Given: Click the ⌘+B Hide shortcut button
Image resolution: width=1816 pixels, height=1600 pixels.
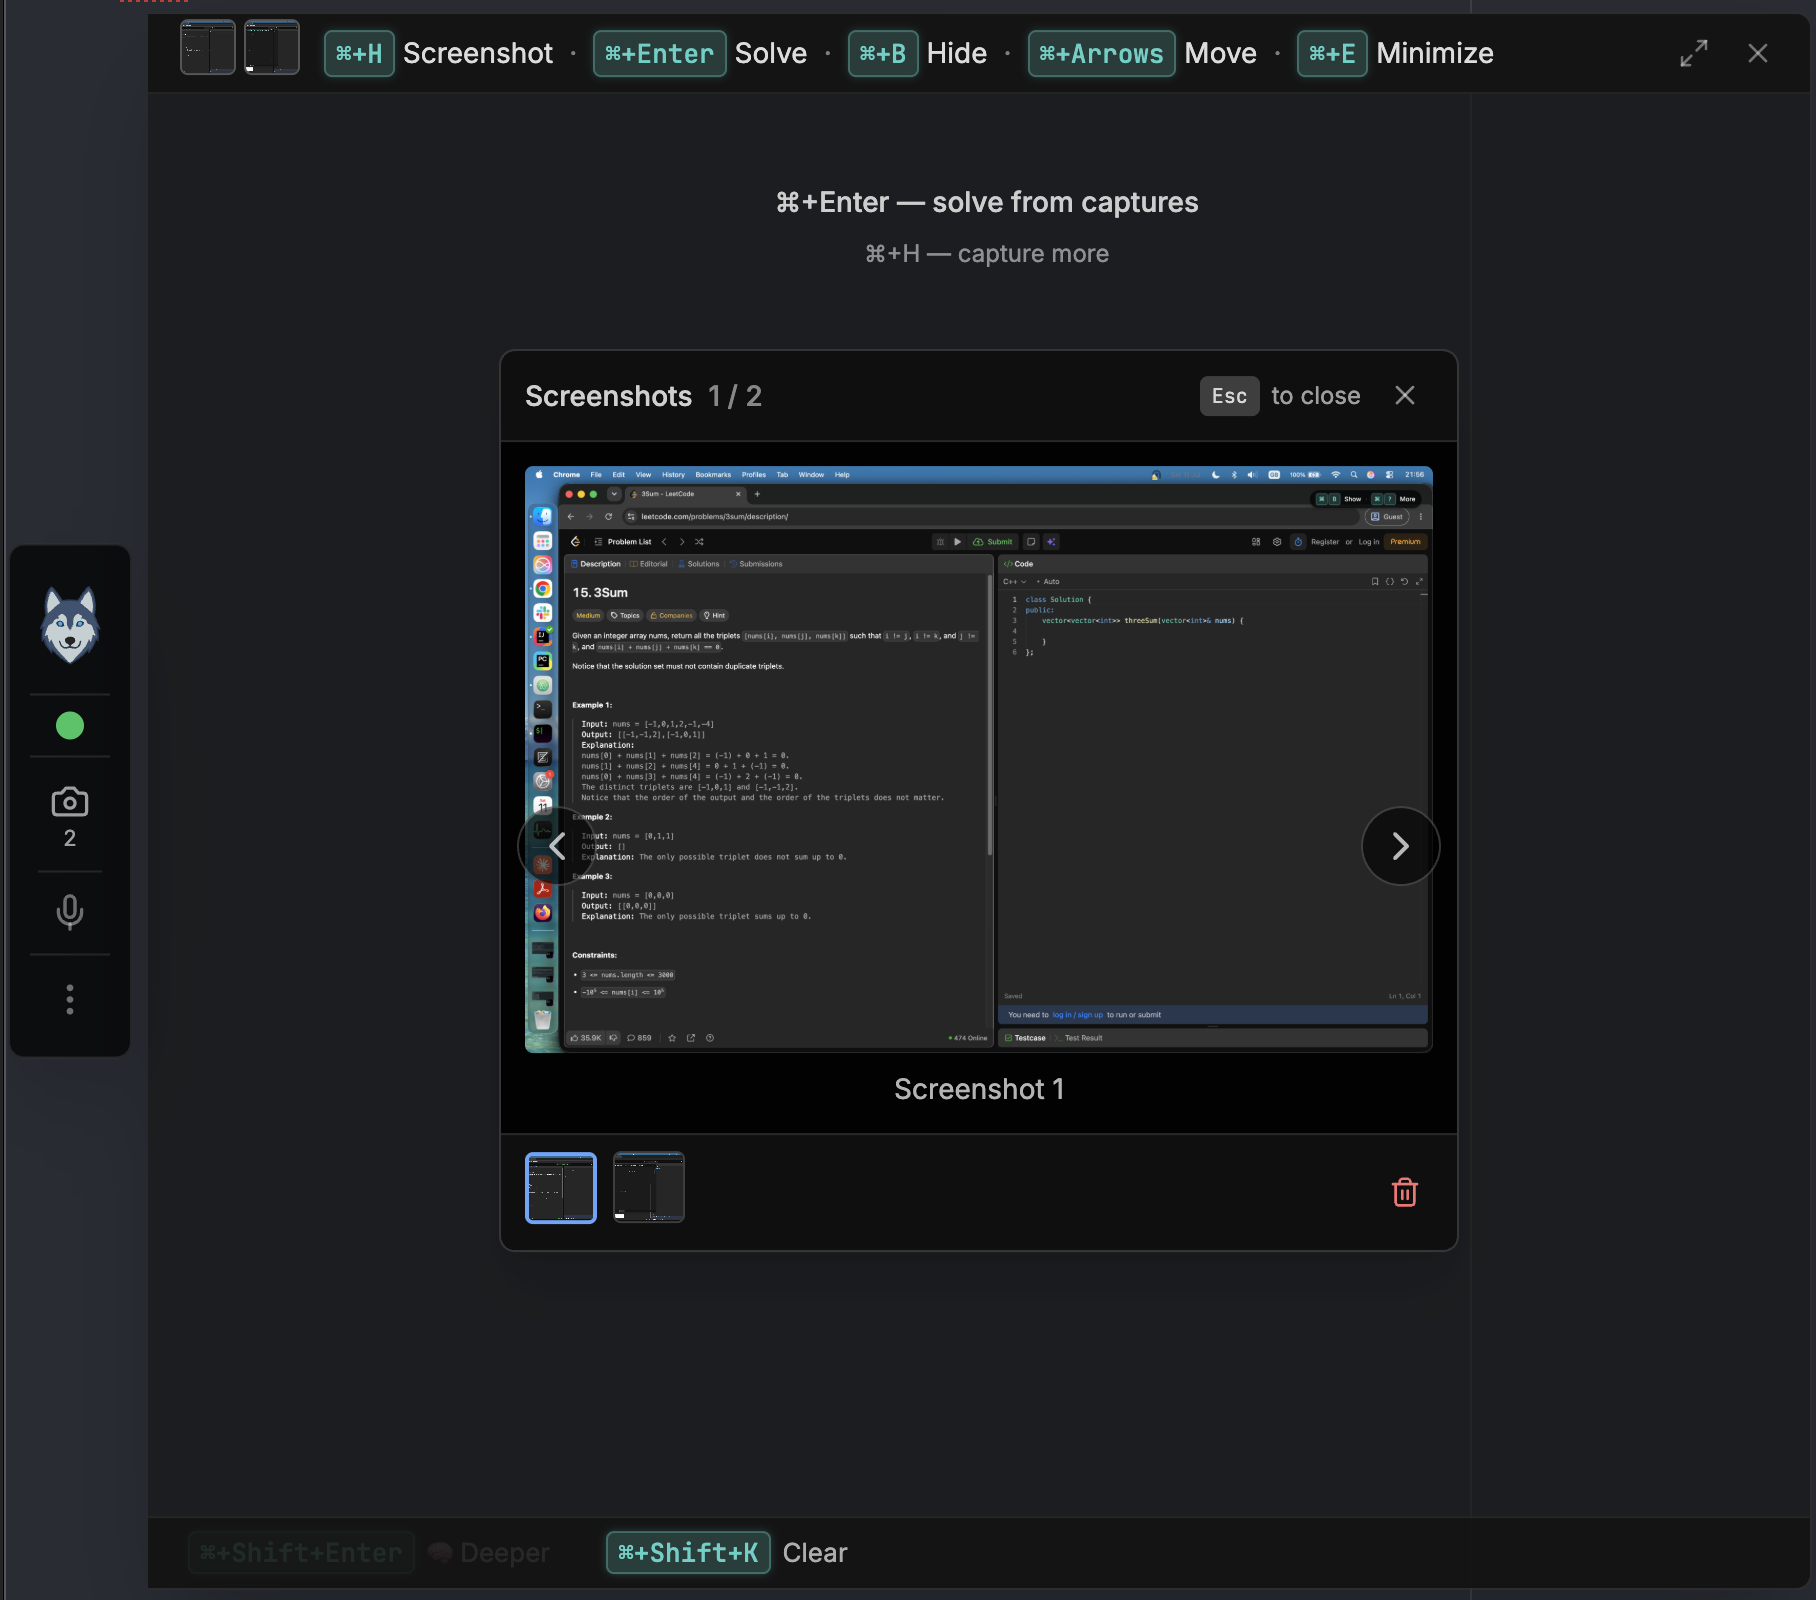Looking at the screenshot, I should tap(918, 54).
